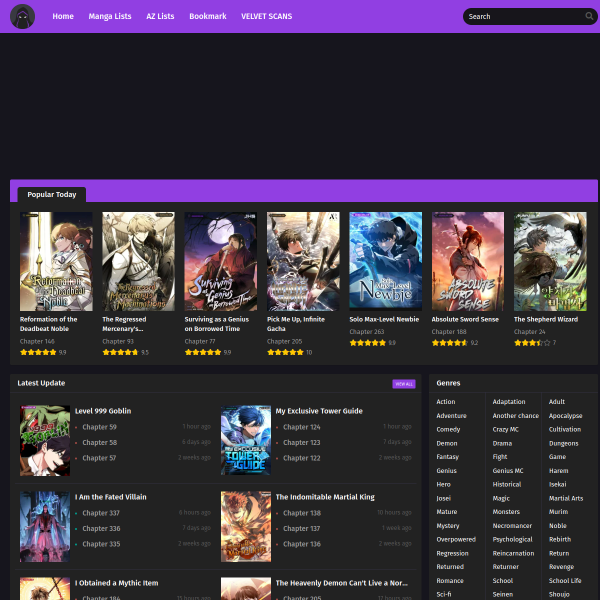Select the Cultivation genre
600x600 pixels.
[565, 429]
